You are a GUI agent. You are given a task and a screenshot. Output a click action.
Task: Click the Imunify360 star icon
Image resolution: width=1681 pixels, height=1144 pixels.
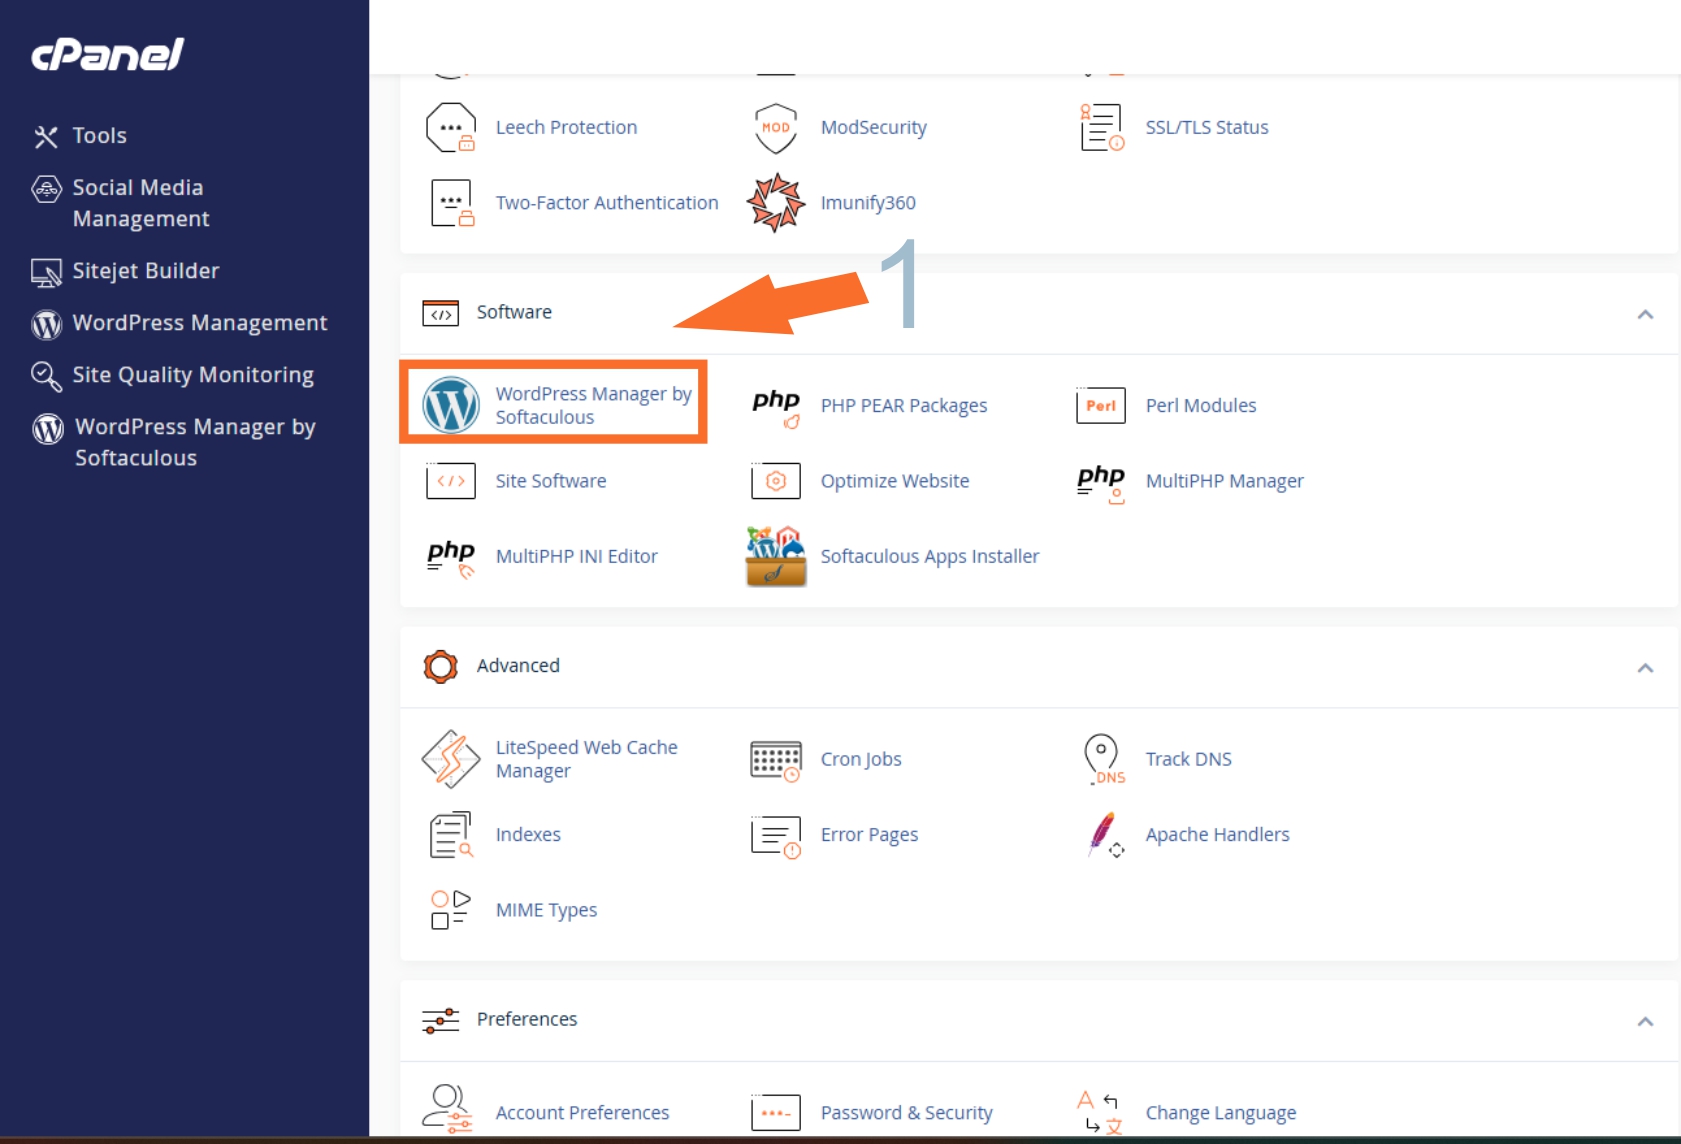point(776,203)
